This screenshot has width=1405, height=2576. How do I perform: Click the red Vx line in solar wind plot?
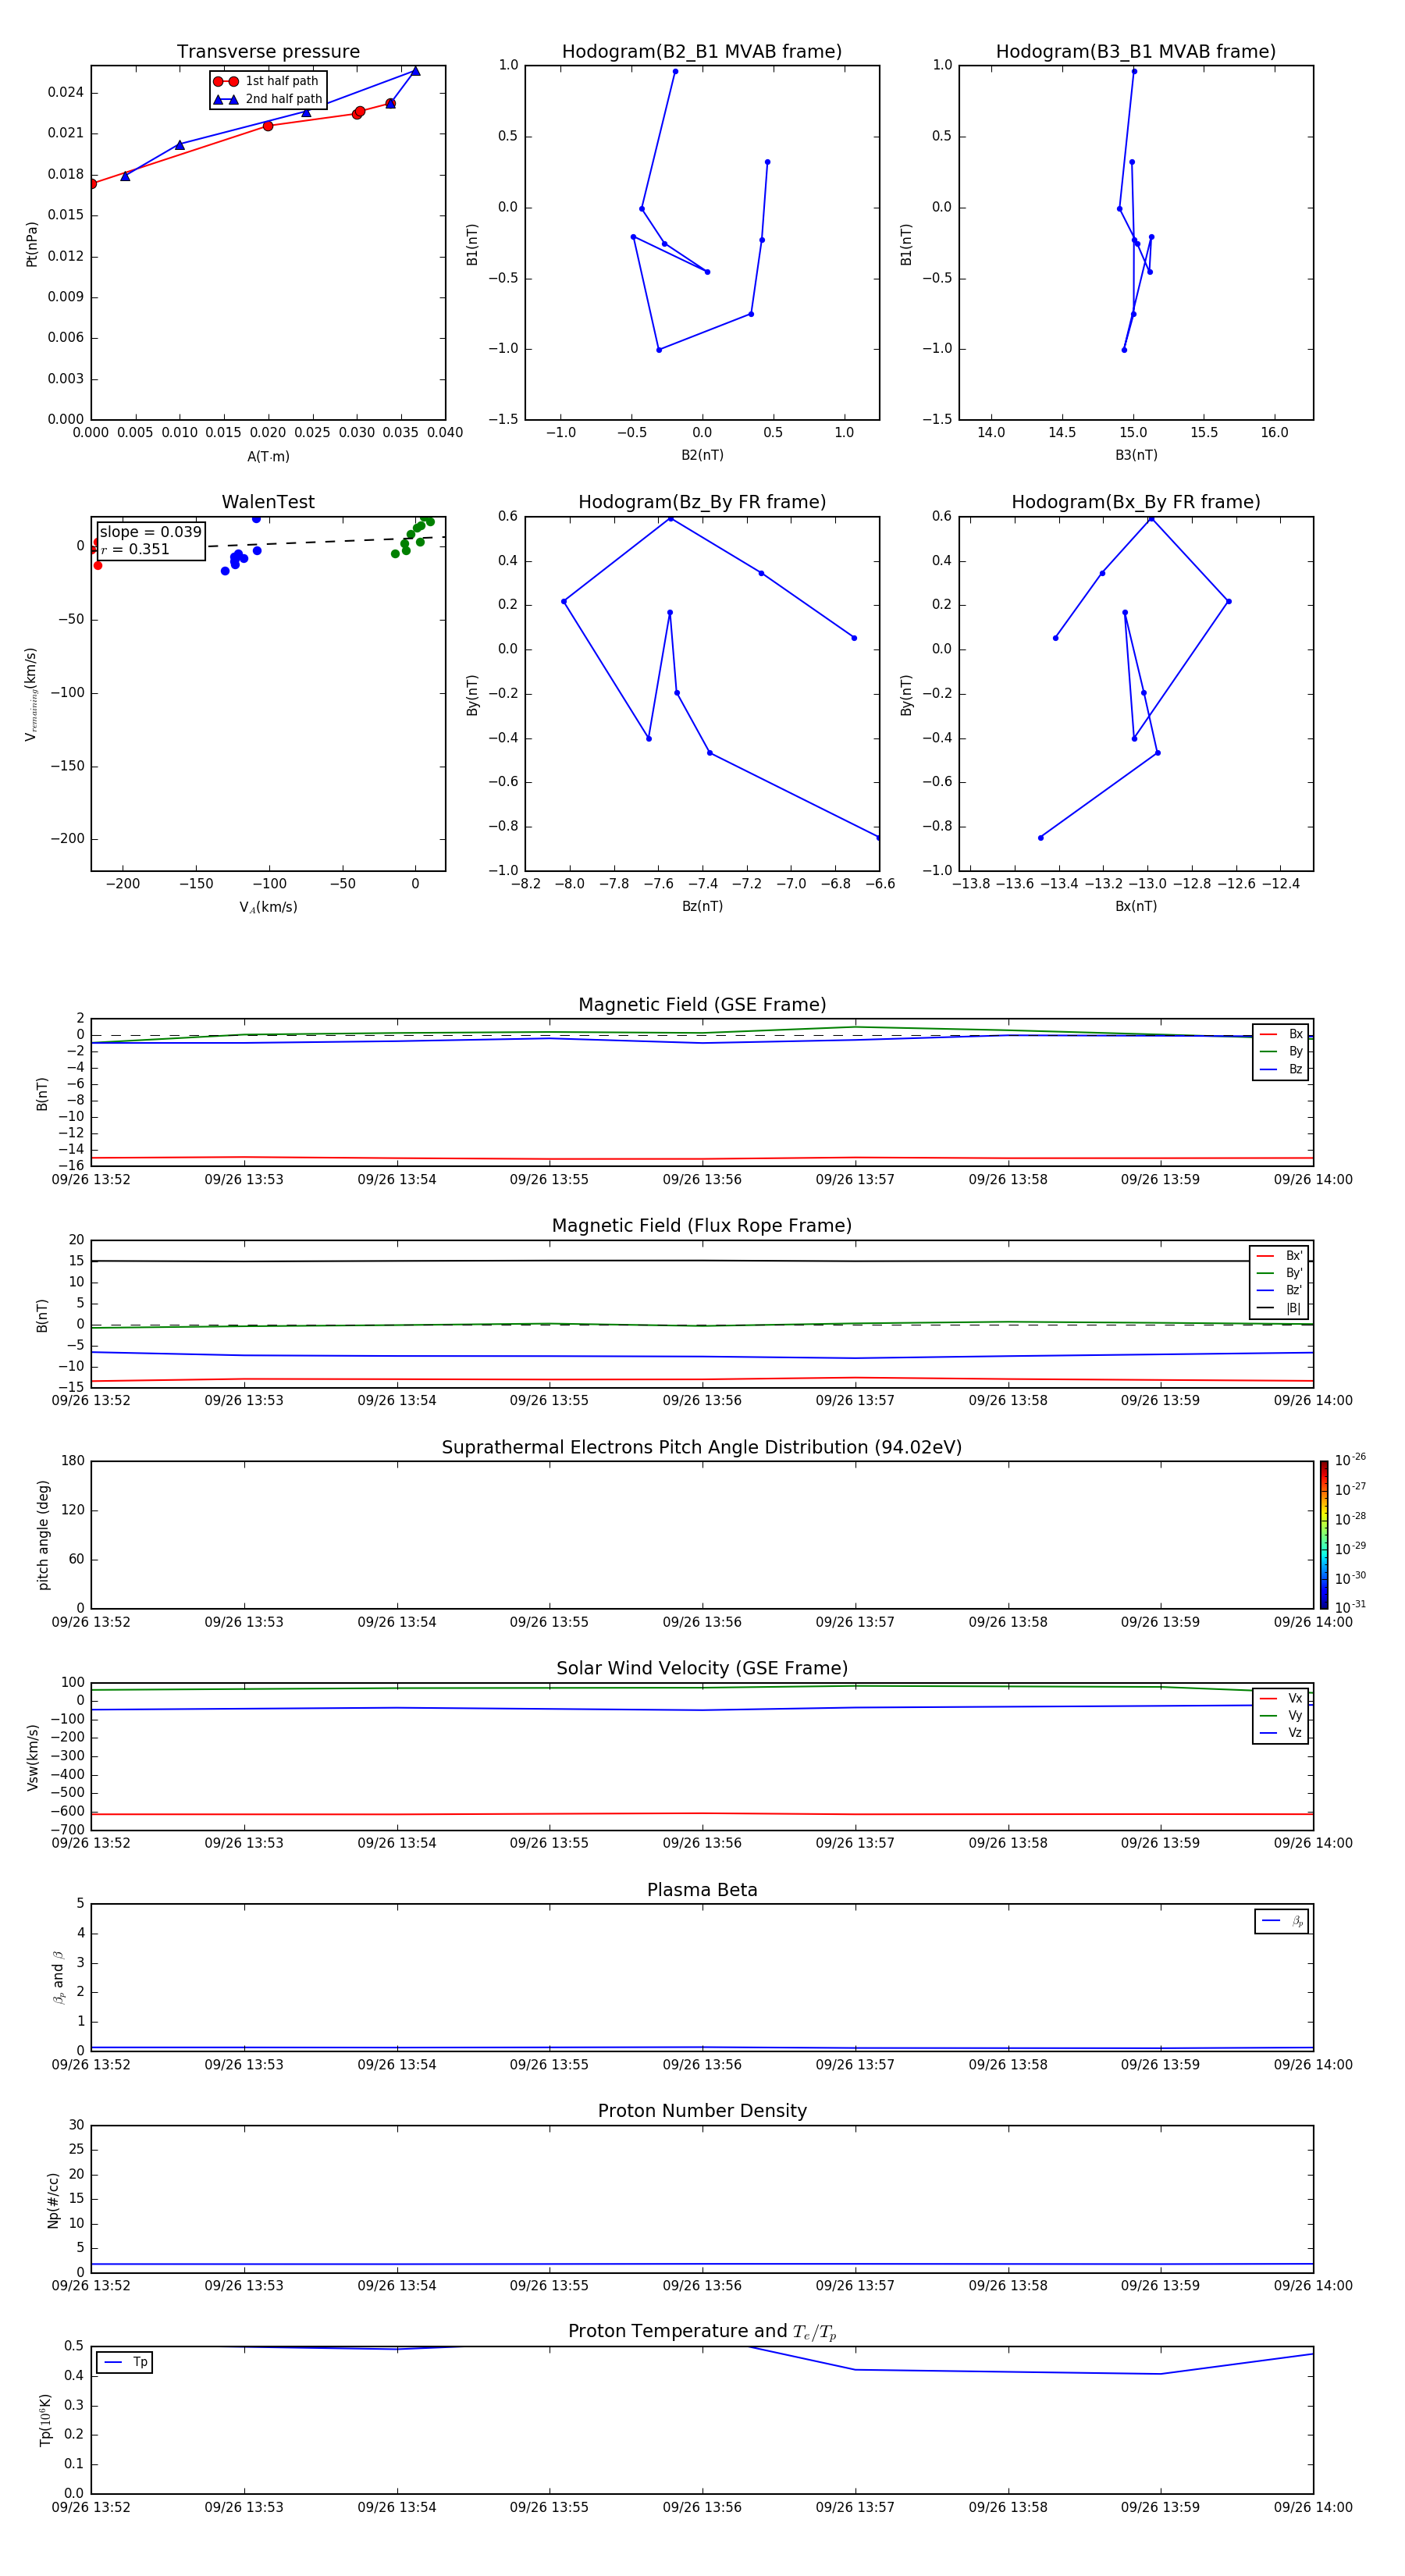(x=702, y=1813)
